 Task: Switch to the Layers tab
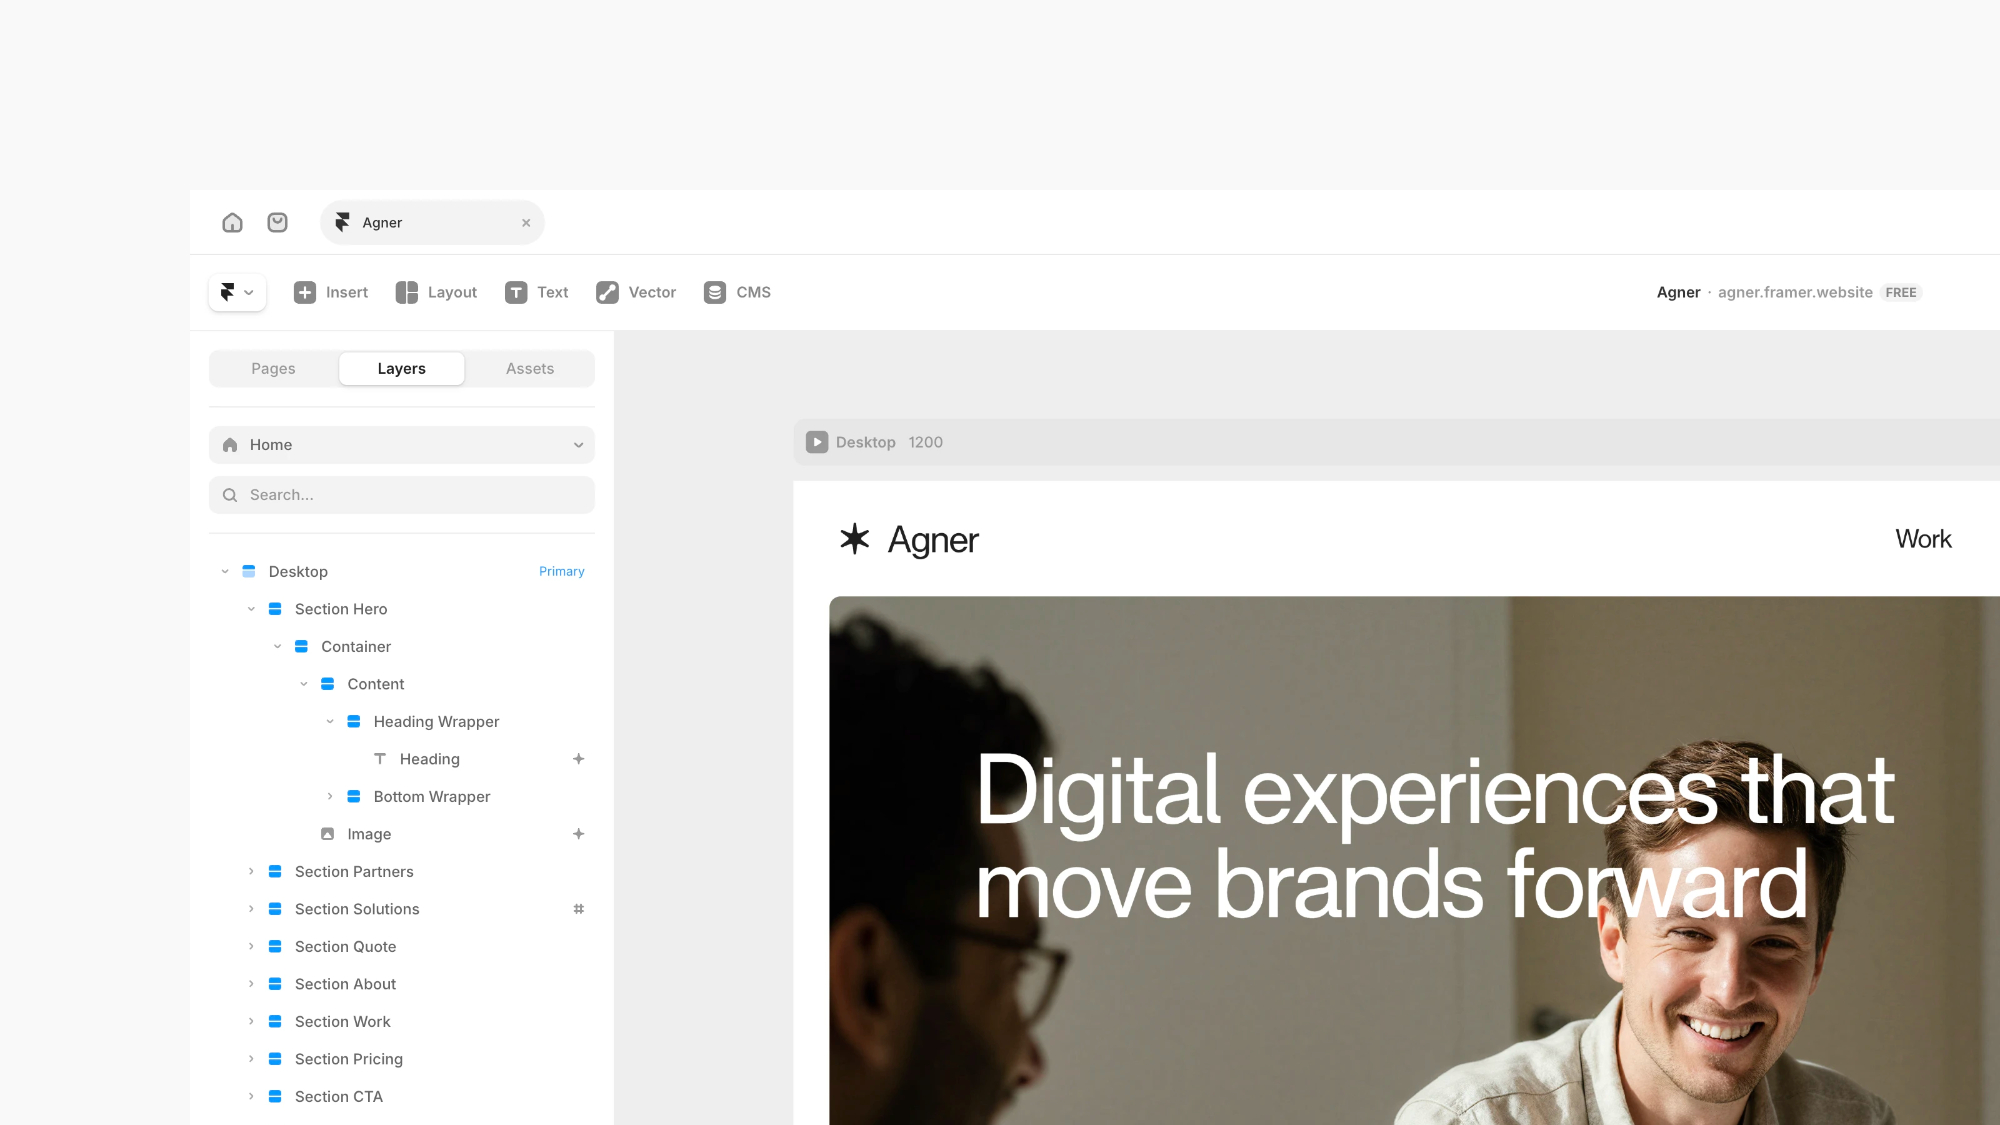point(402,369)
